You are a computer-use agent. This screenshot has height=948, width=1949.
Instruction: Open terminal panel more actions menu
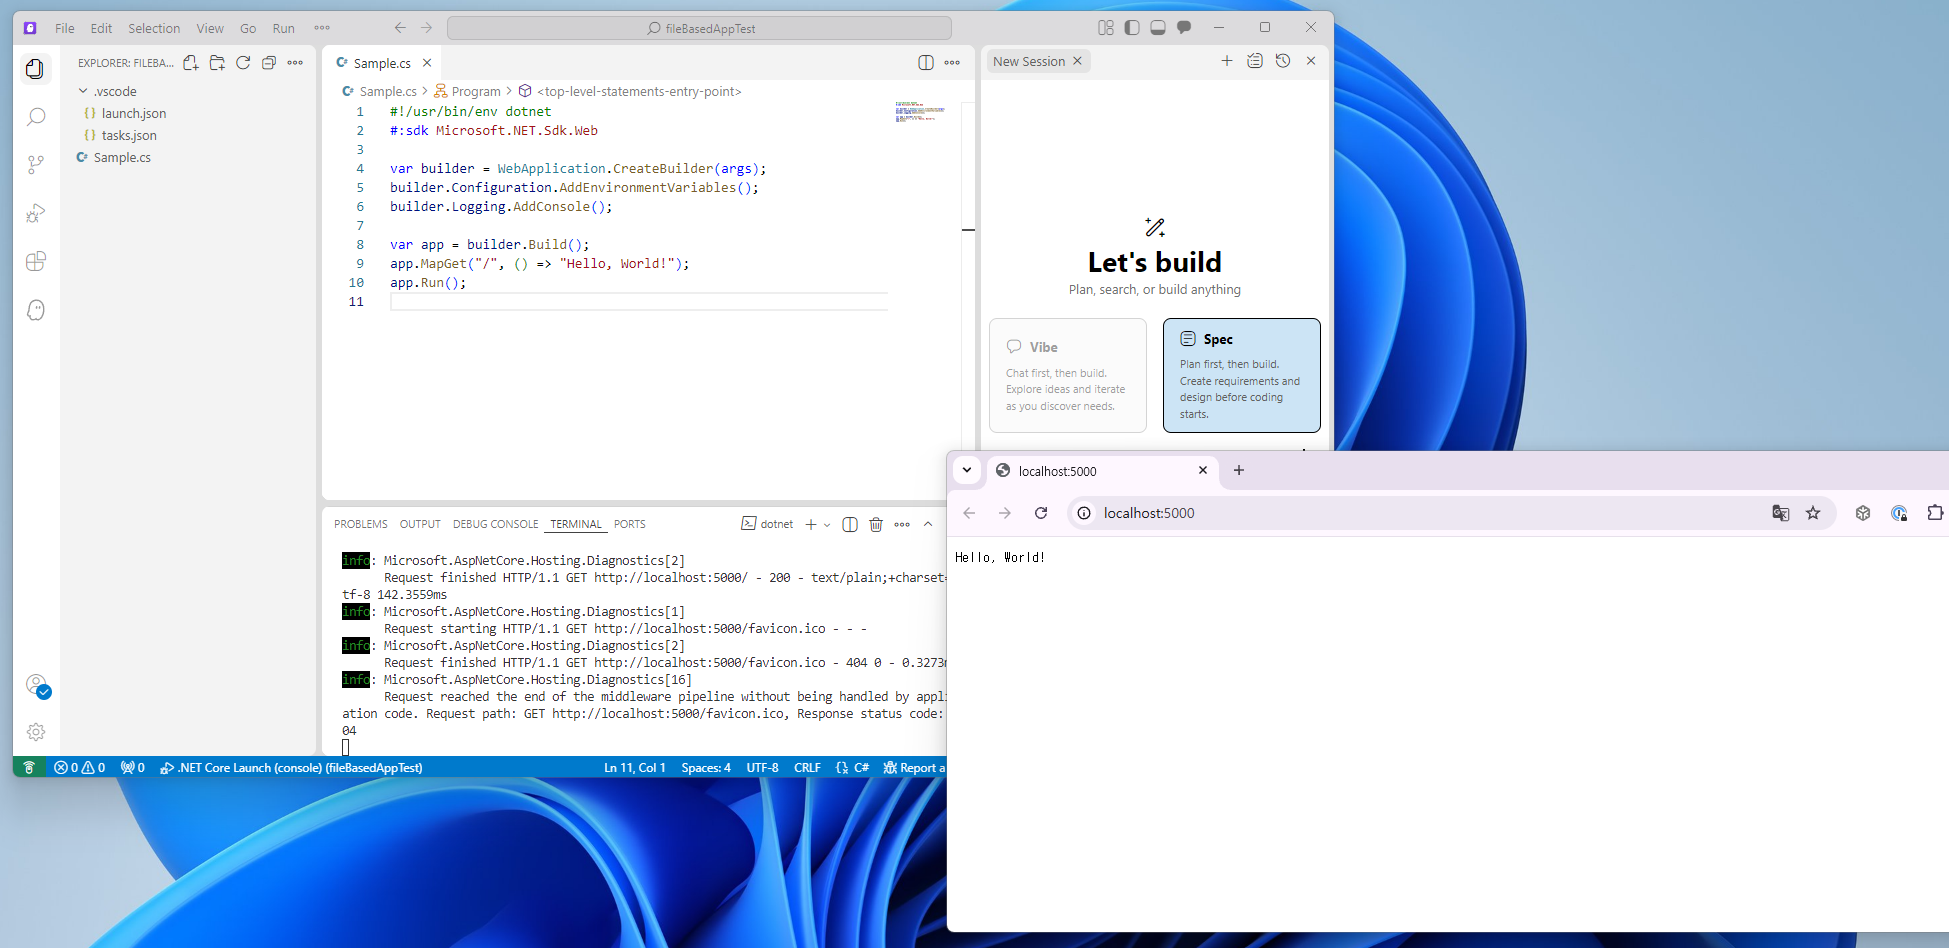(902, 524)
